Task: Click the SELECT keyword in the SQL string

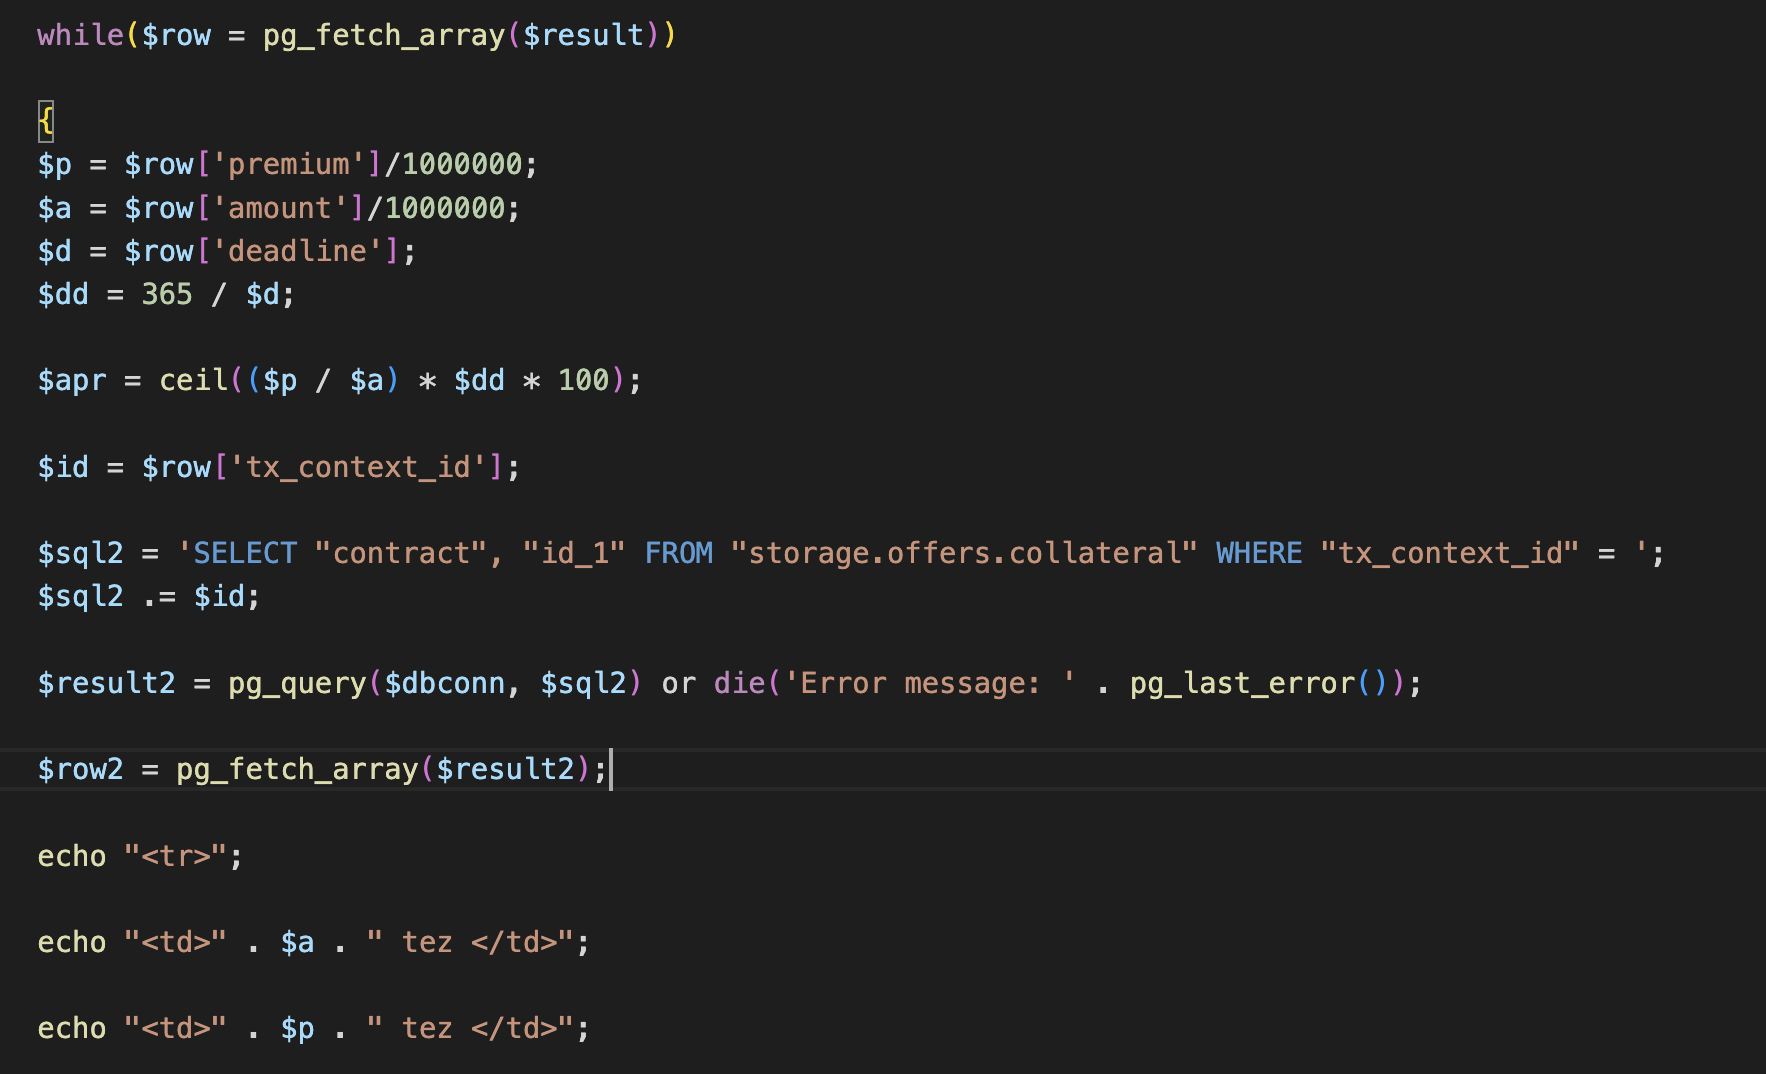Action: coord(245,553)
